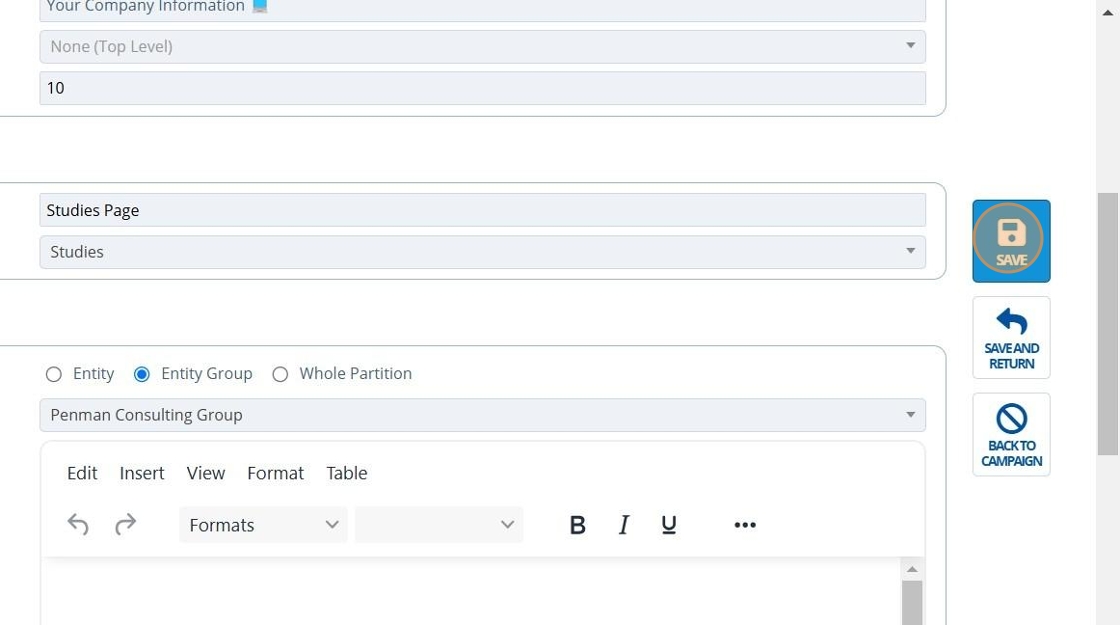Select the Entity Group radio button

point(142,374)
